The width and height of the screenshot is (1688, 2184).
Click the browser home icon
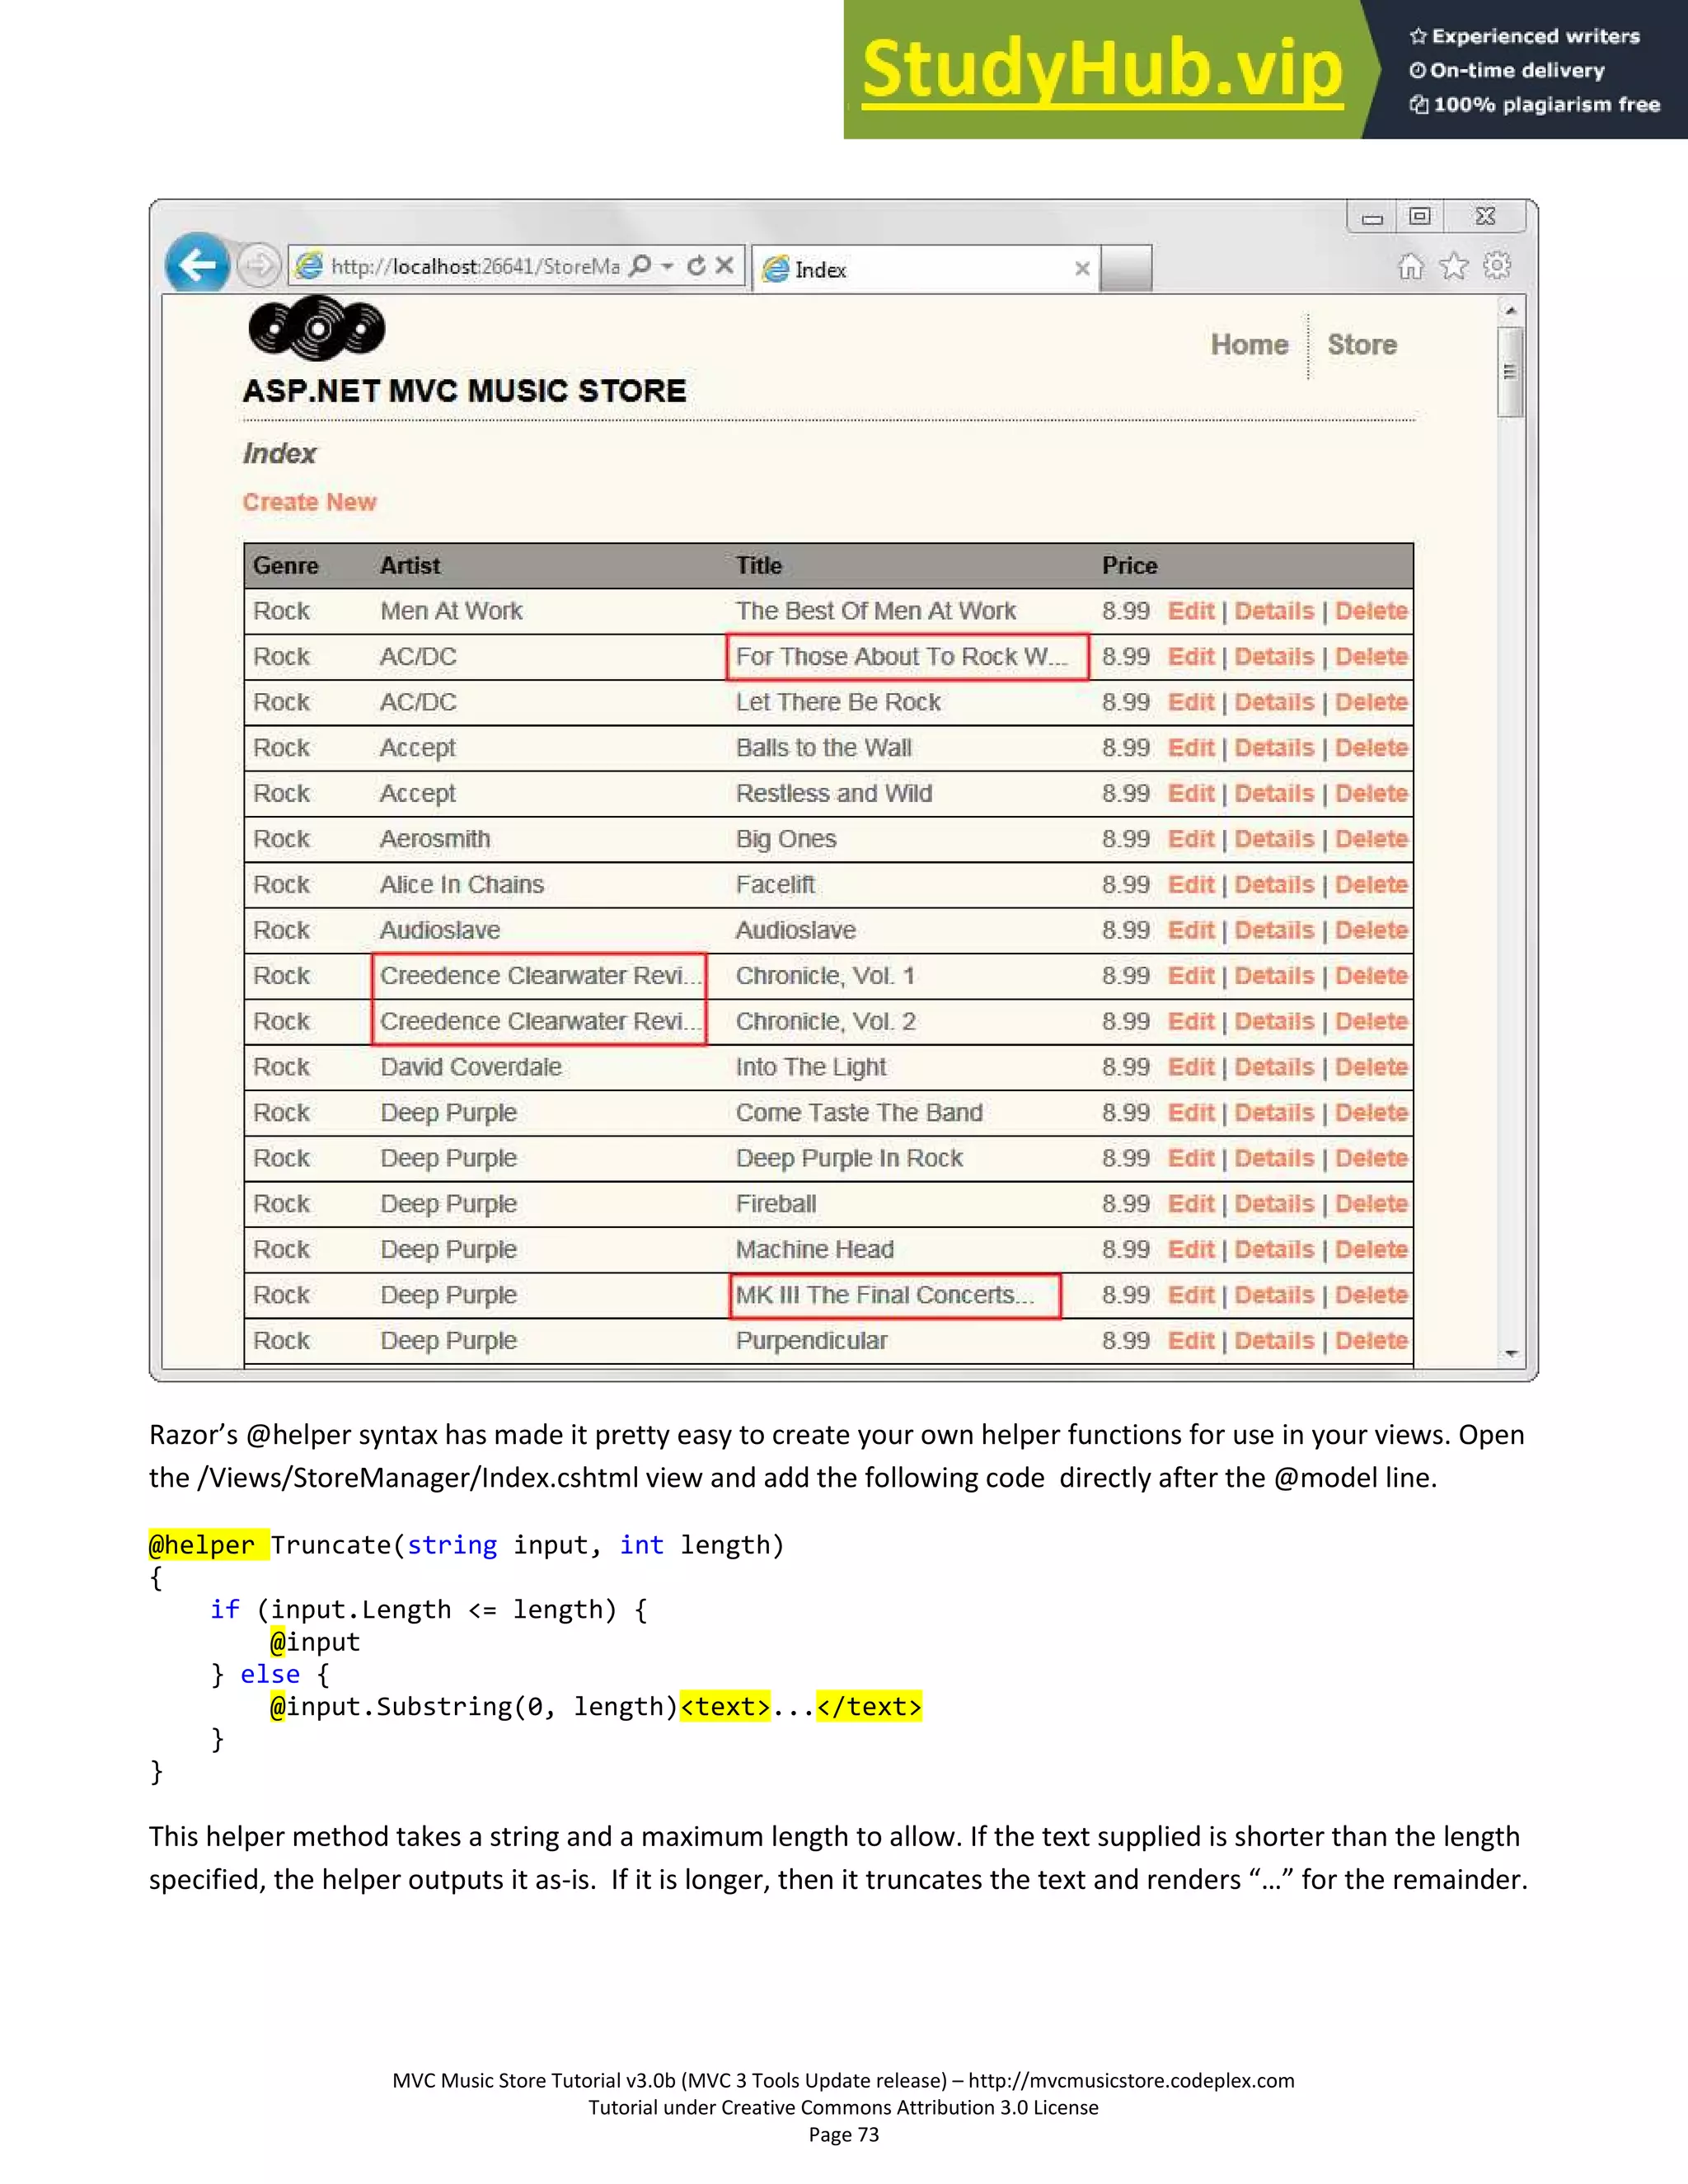click(1411, 266)
